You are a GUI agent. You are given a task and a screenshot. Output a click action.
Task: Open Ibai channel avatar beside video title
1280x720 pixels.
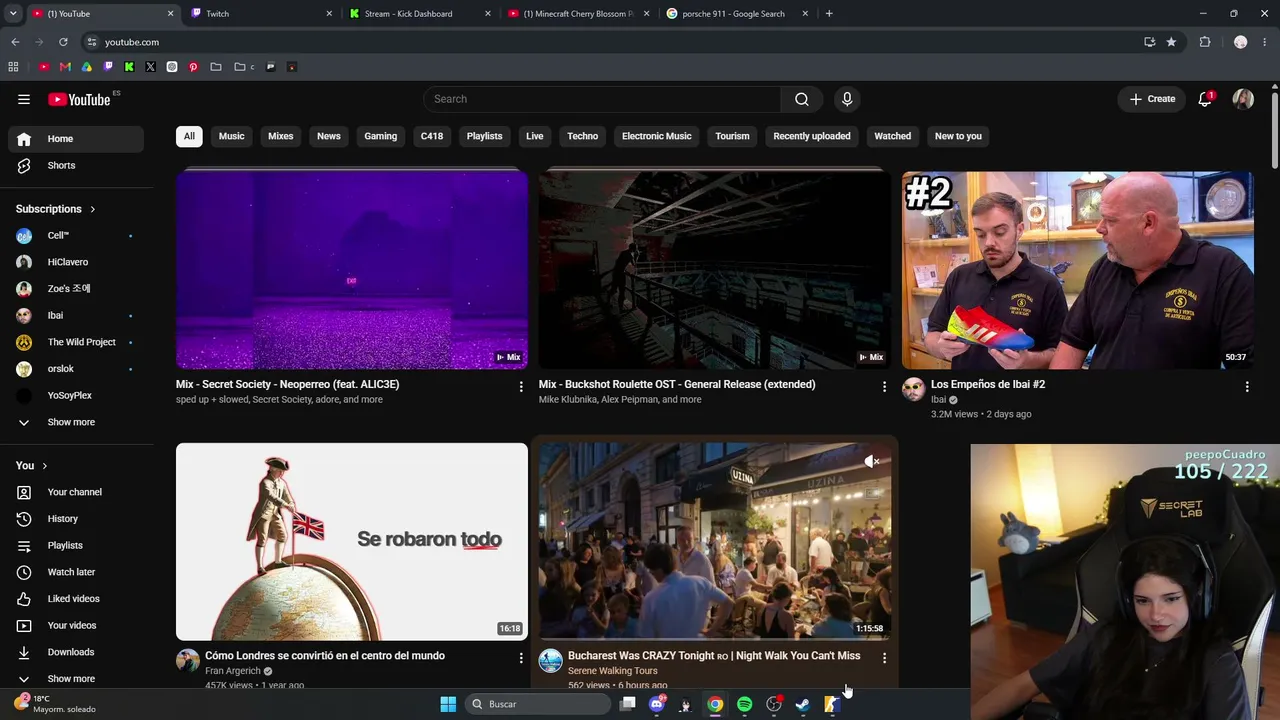click(x=914, y=390)
